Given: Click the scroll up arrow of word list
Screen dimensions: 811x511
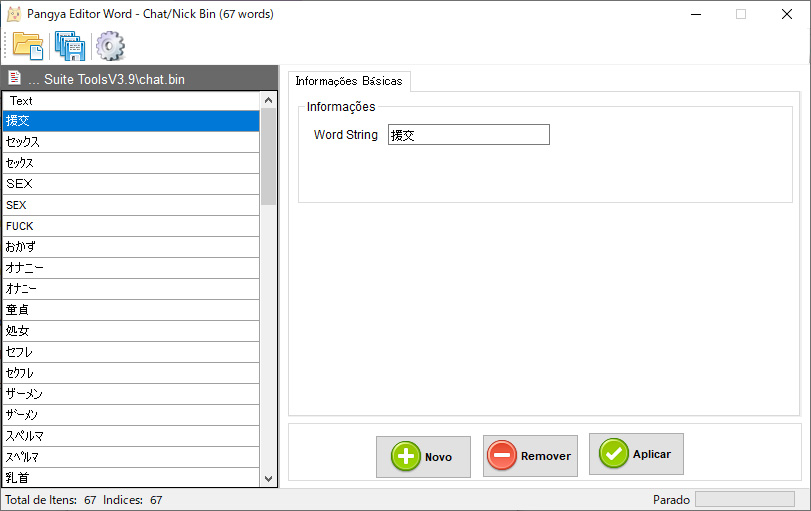Looking at the screenshot, I should (x=268, y=100).
